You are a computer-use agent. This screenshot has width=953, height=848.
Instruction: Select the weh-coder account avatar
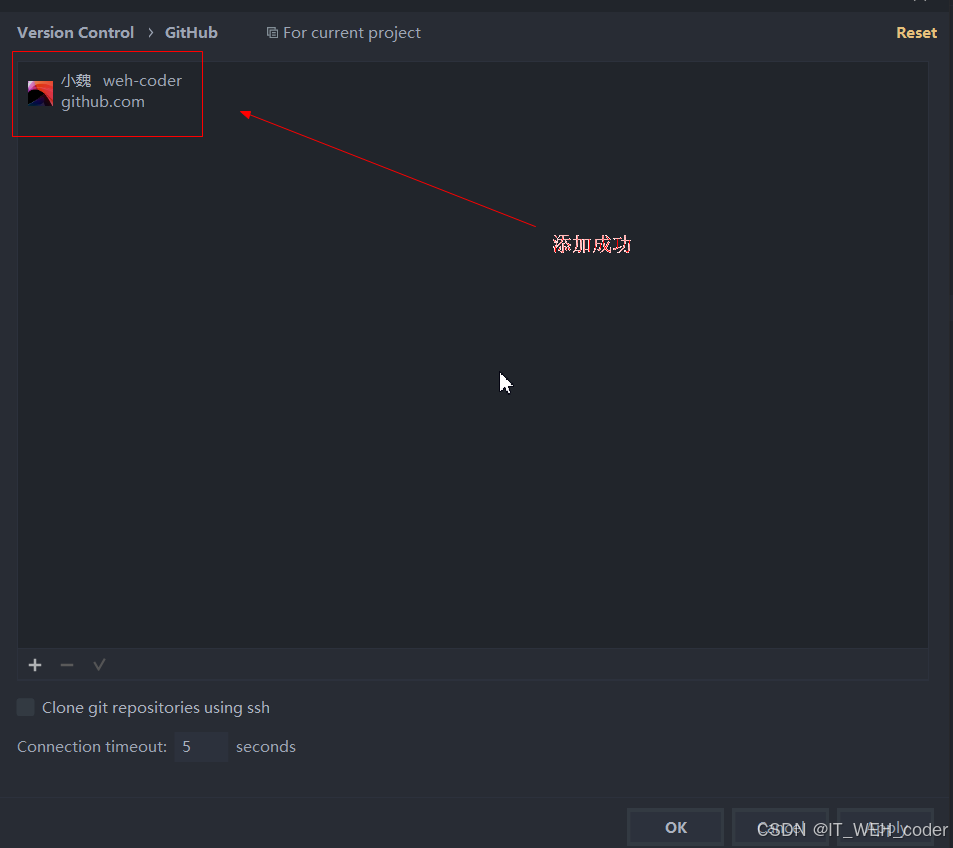pos(40,93)
